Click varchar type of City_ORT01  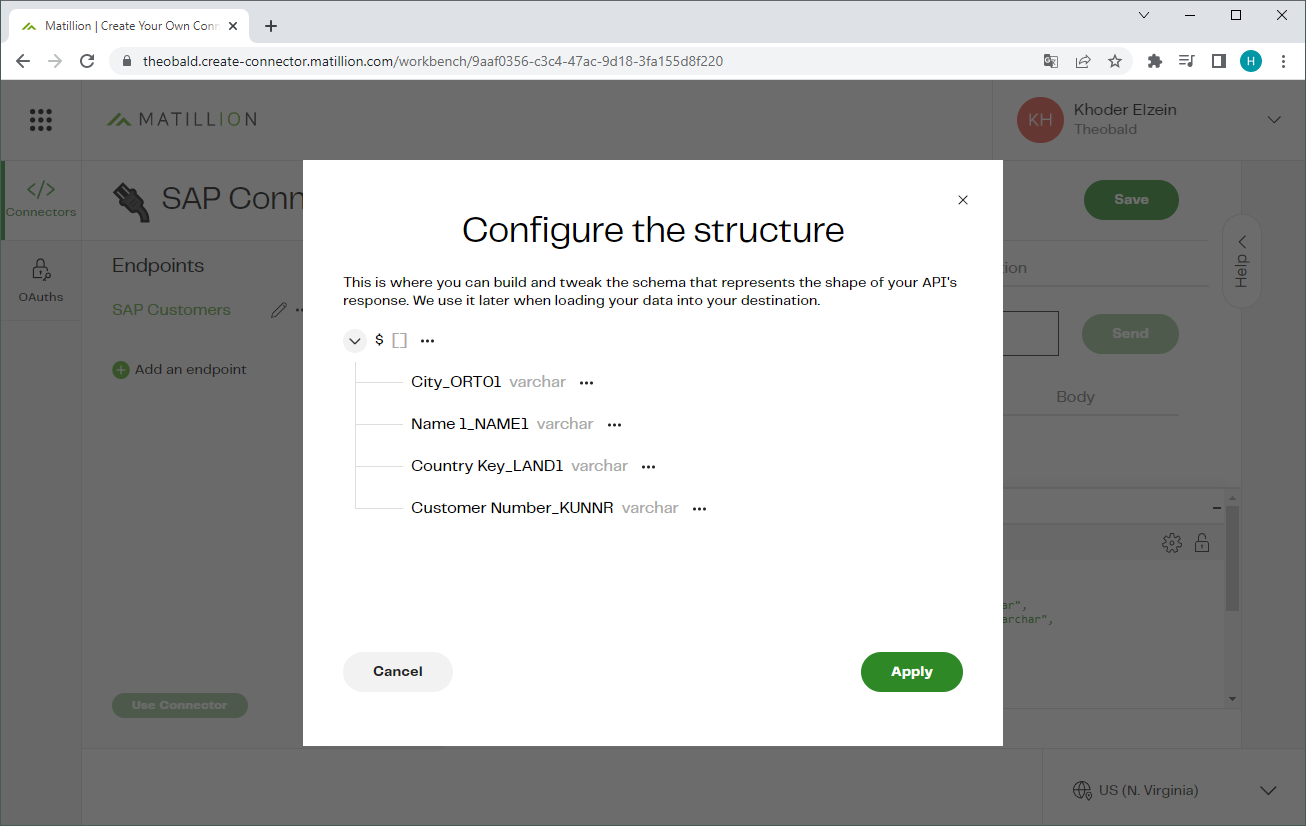click(x=538, y=382)
